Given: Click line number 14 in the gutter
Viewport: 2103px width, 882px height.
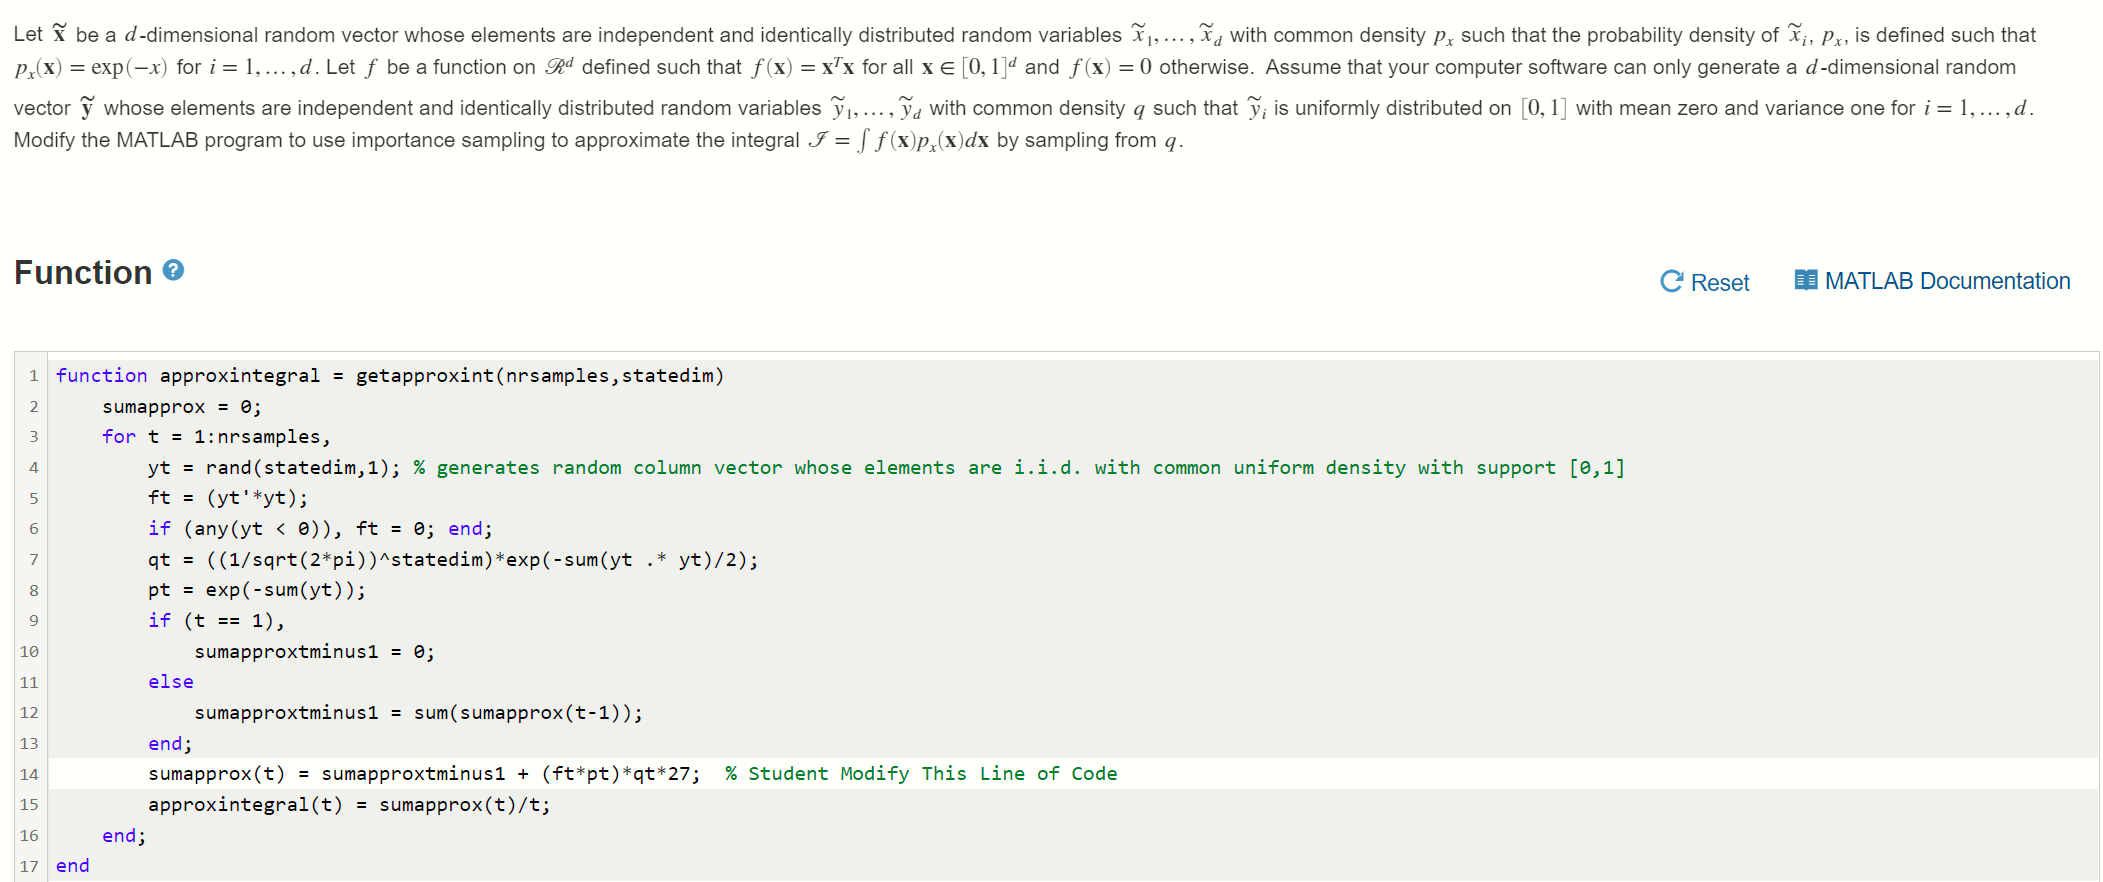Looking at the screenshot, I should point(29,774).
